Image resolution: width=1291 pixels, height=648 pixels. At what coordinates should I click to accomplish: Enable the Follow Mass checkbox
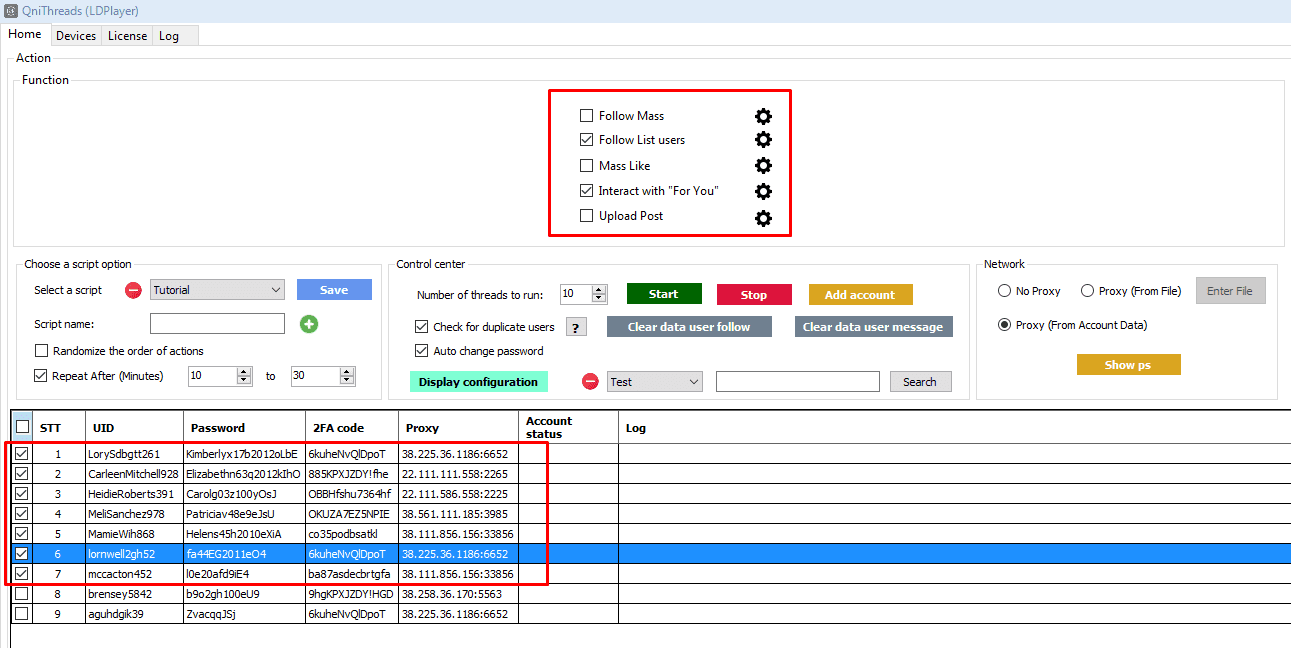pyautogui.click(x=587, y=116)
